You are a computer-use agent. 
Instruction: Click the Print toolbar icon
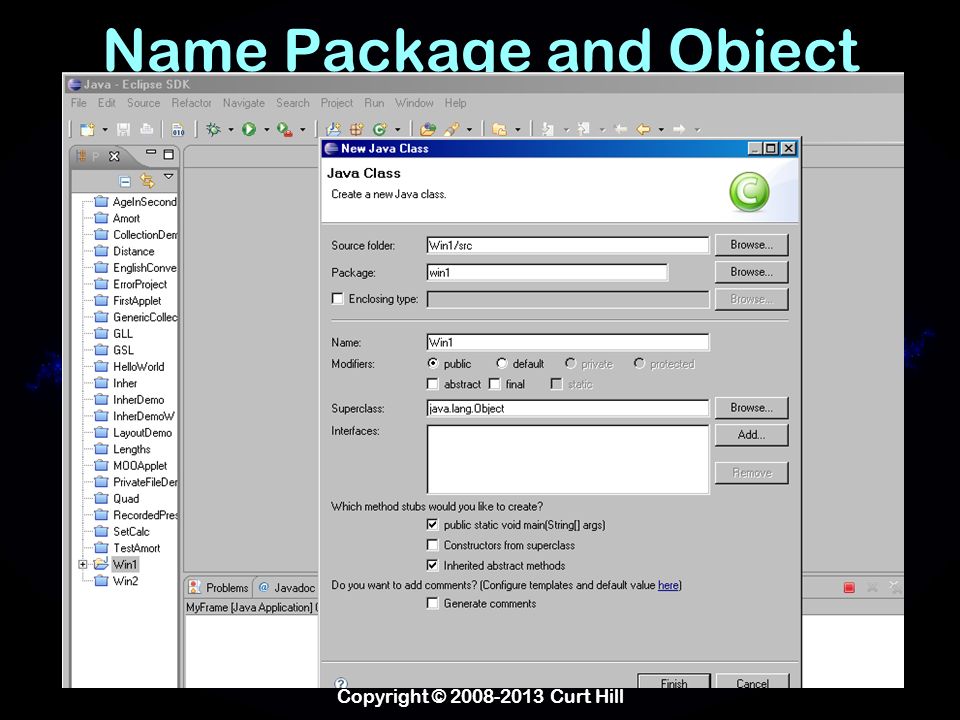coord(147,129)
